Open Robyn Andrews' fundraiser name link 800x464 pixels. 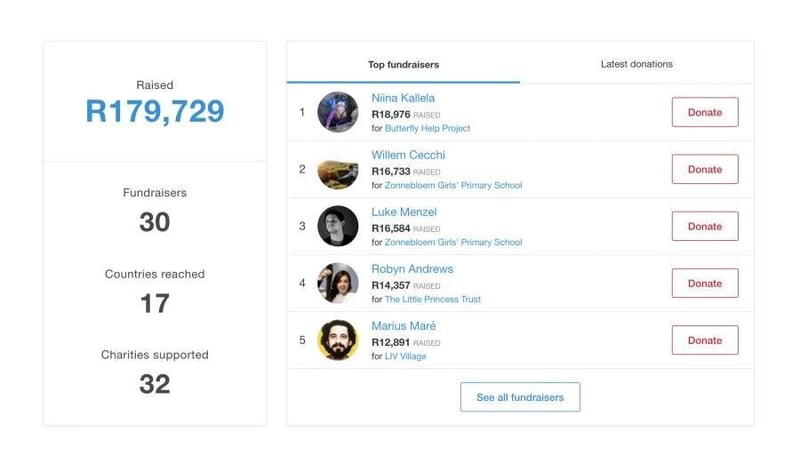click(x=412, y=269)
